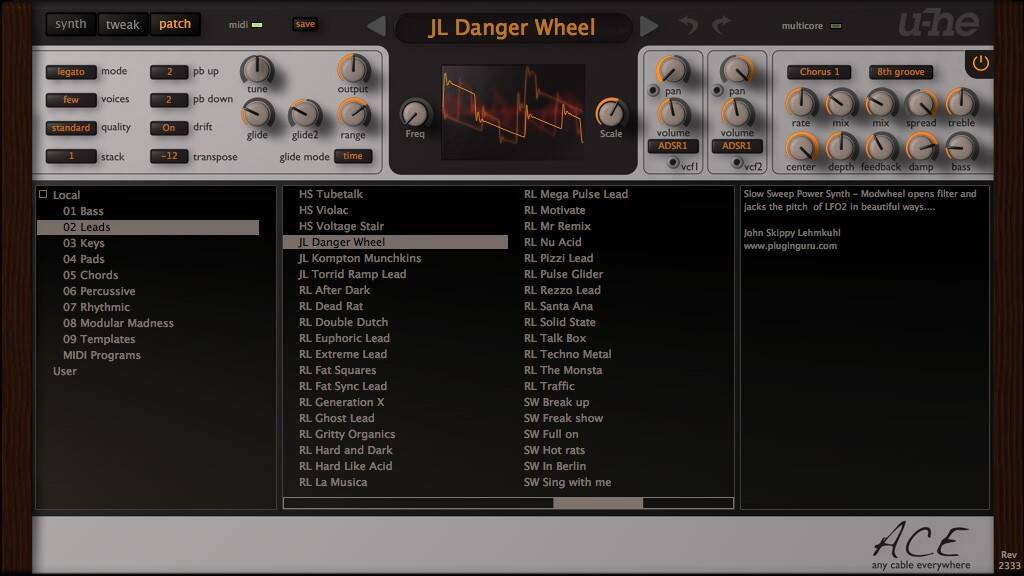
Task: Select the SW Sing with me preset
Action: click(x=568, y=482)
